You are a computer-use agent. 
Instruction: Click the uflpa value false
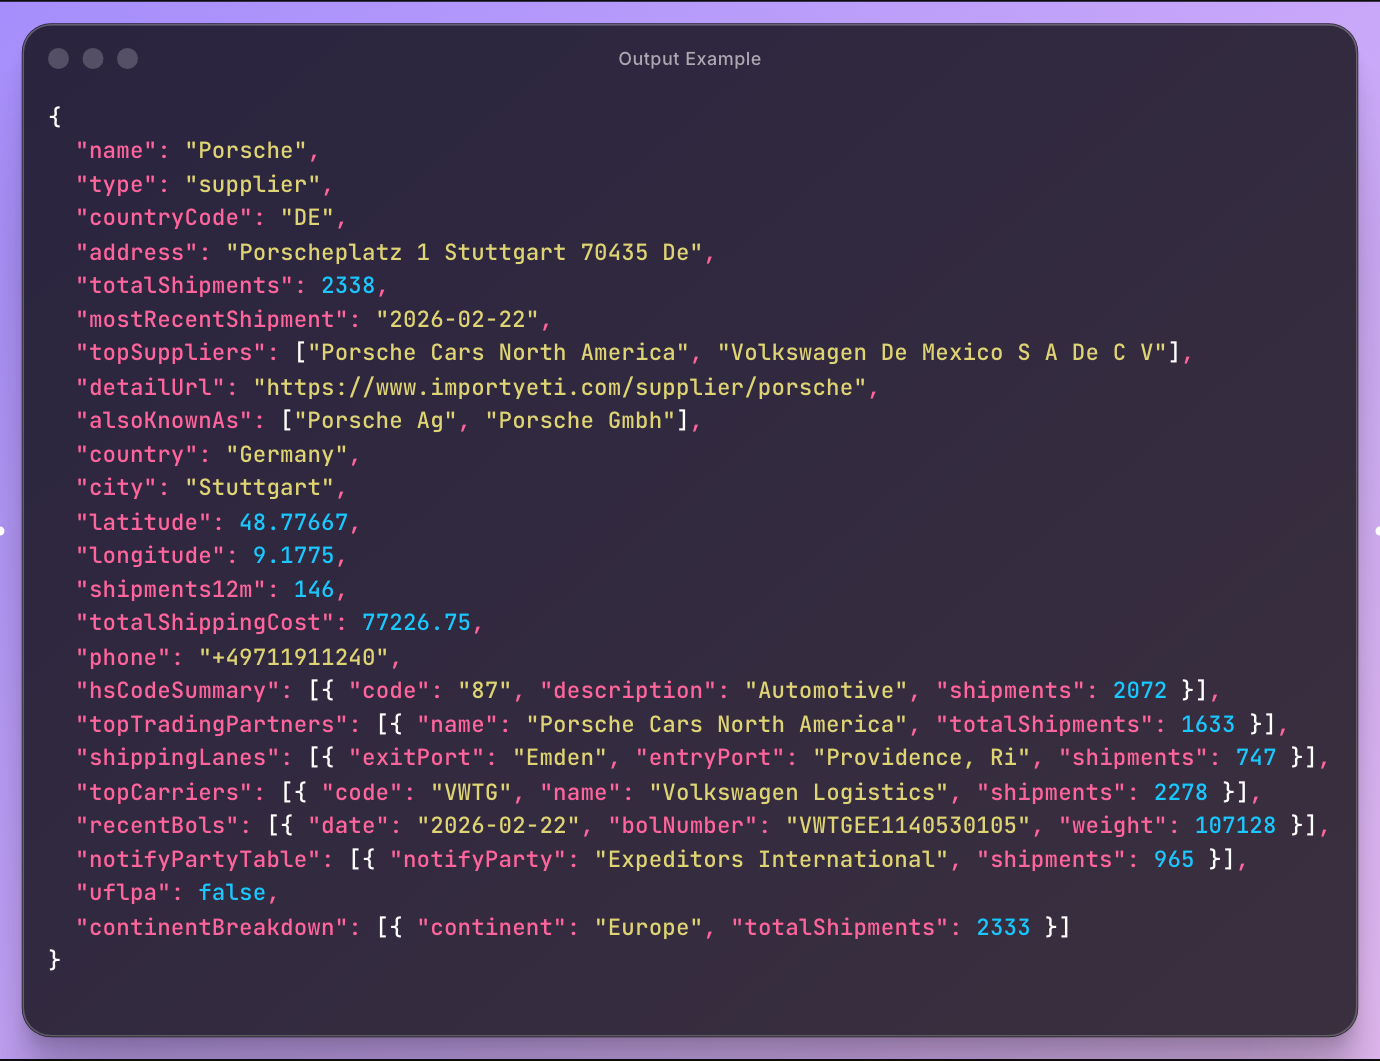232,892
